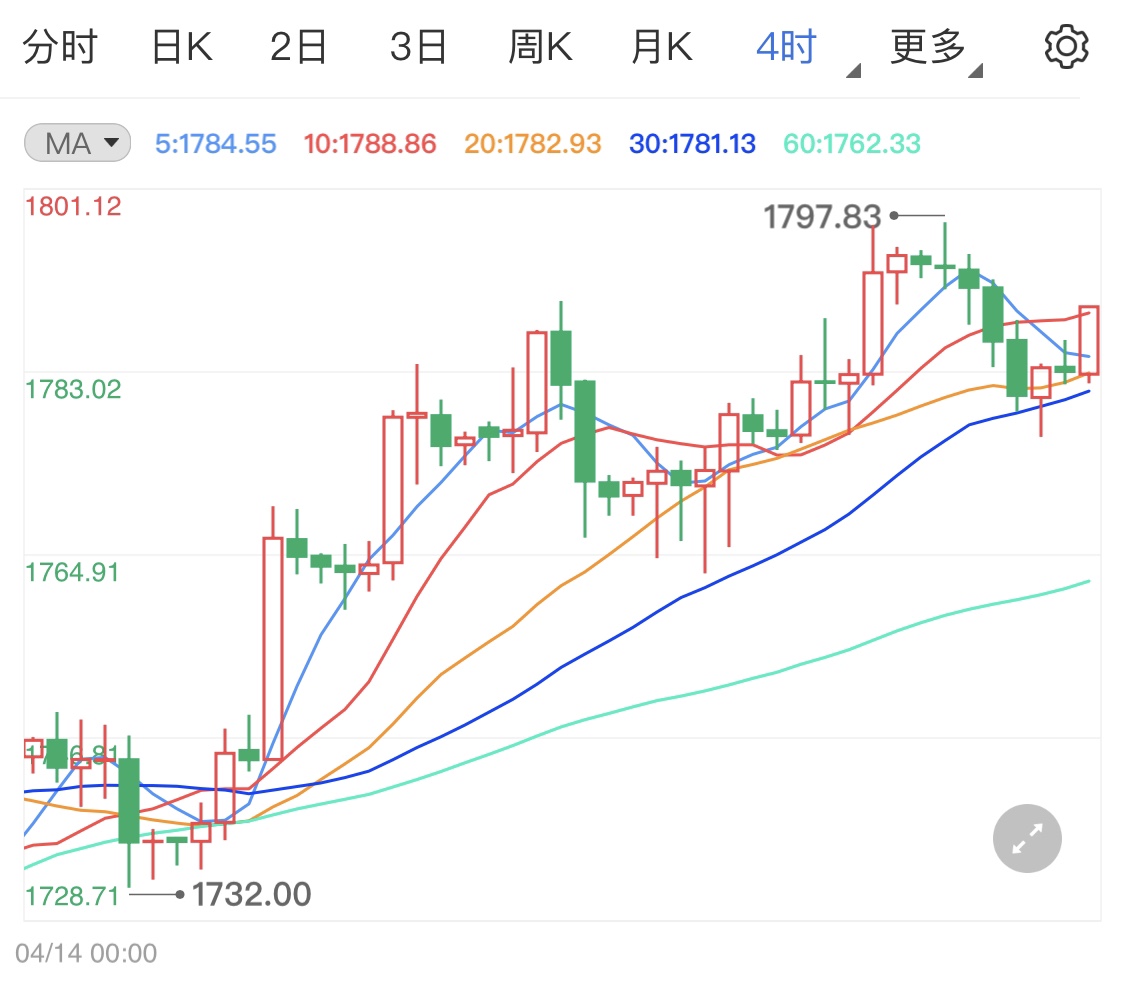This screenshot has height=988, width=1125.
Task: Click the 1801.12 axis price label
Action: 73,207
